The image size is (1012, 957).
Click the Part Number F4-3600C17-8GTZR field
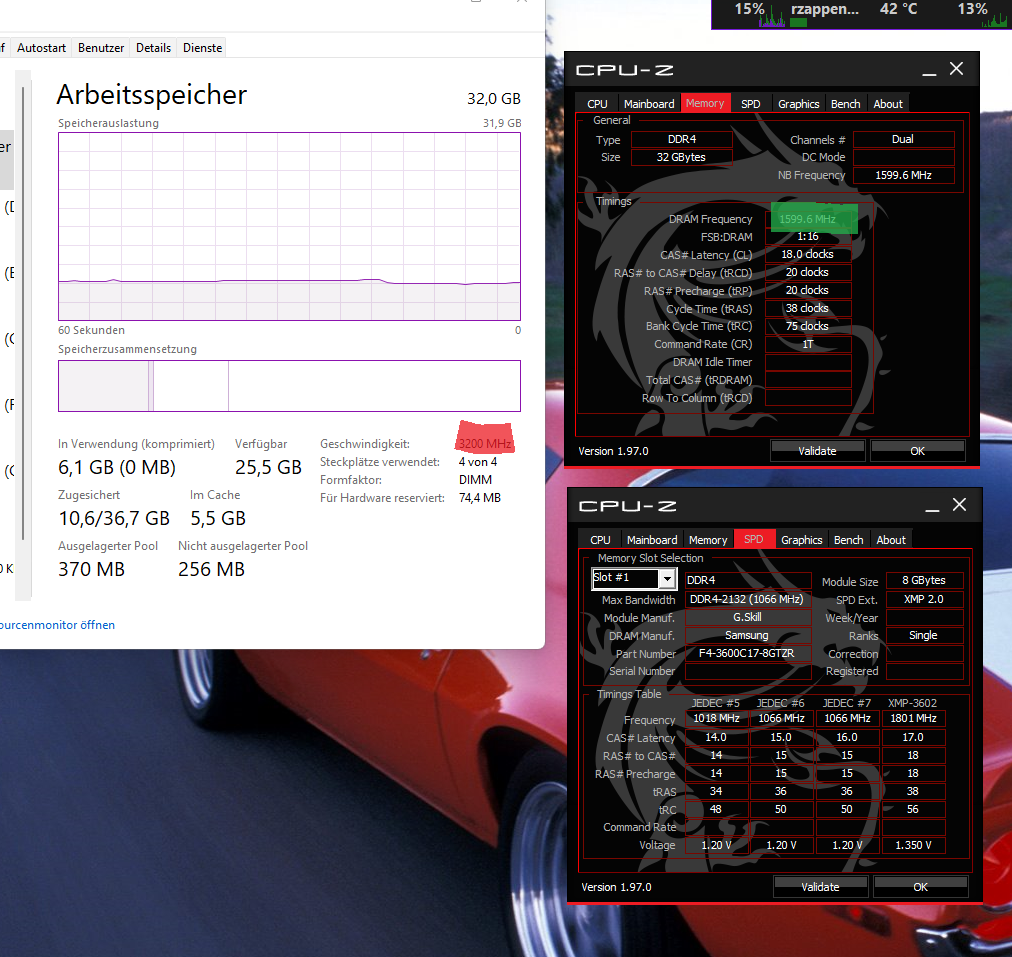(747, 654)
